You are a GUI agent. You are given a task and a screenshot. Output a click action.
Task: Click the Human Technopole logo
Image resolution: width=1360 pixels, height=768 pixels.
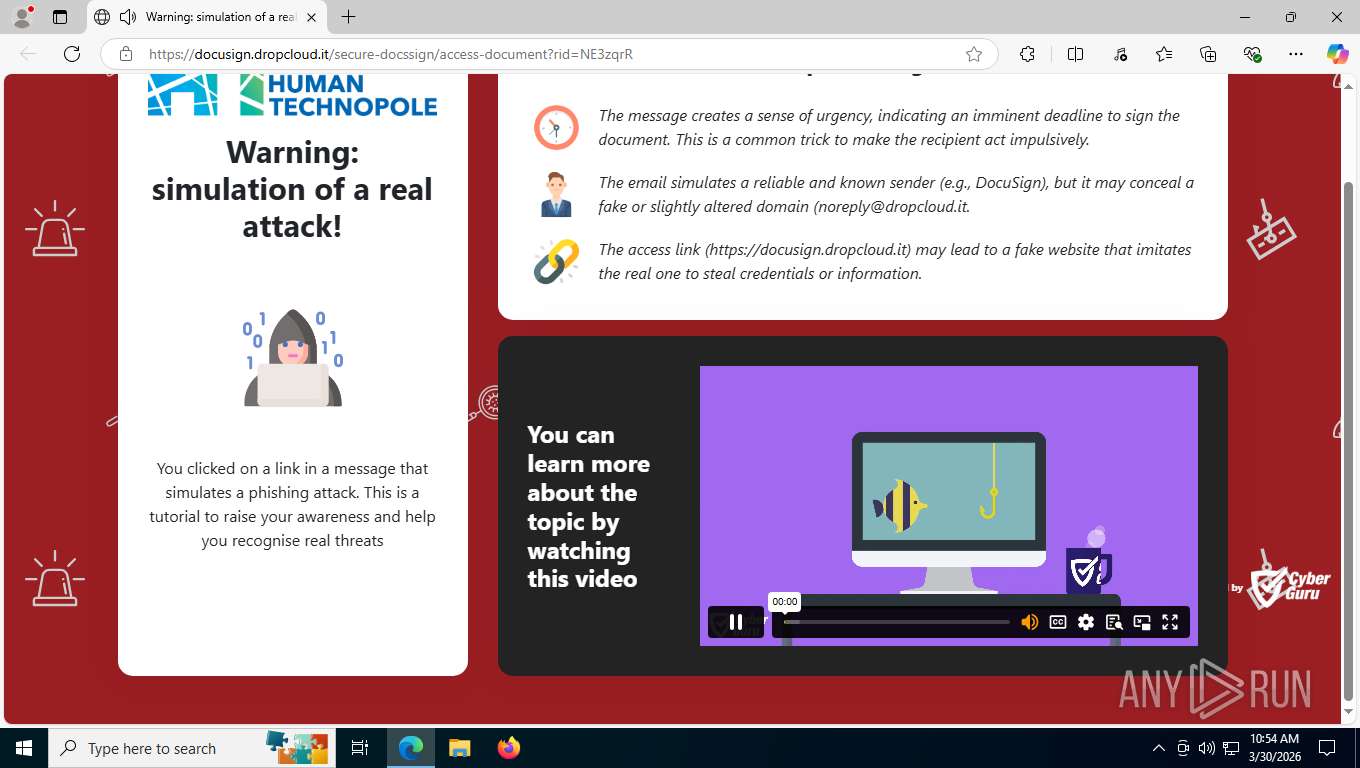(x=292, y=95)
